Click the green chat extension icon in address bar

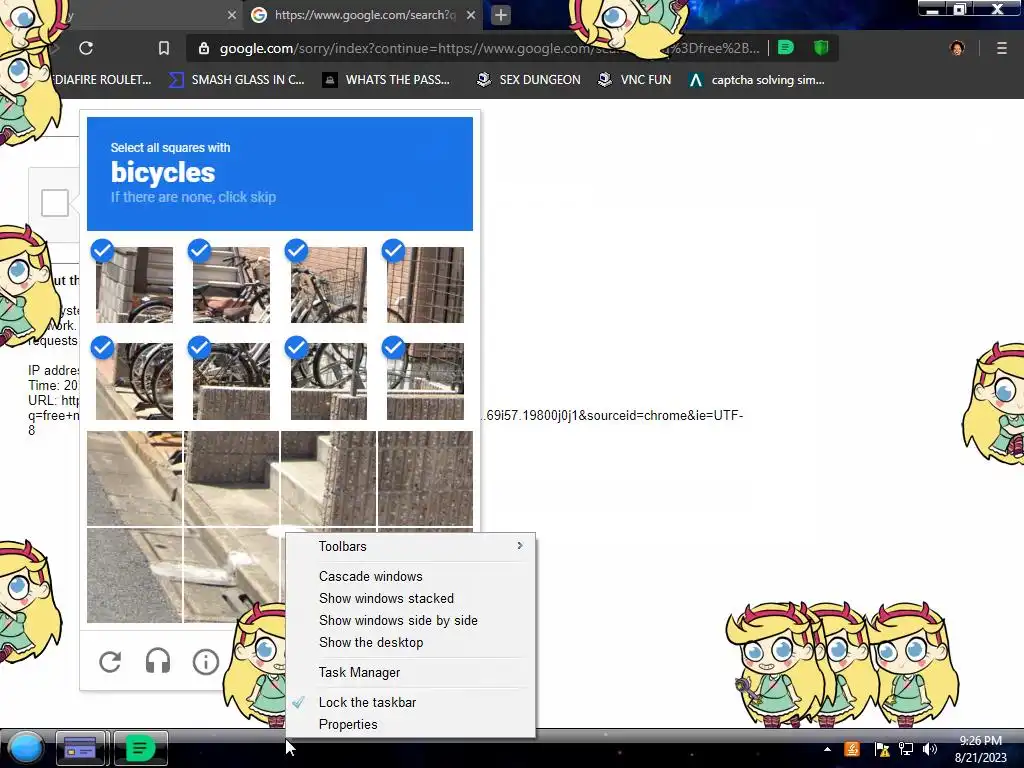pos(786,47)
